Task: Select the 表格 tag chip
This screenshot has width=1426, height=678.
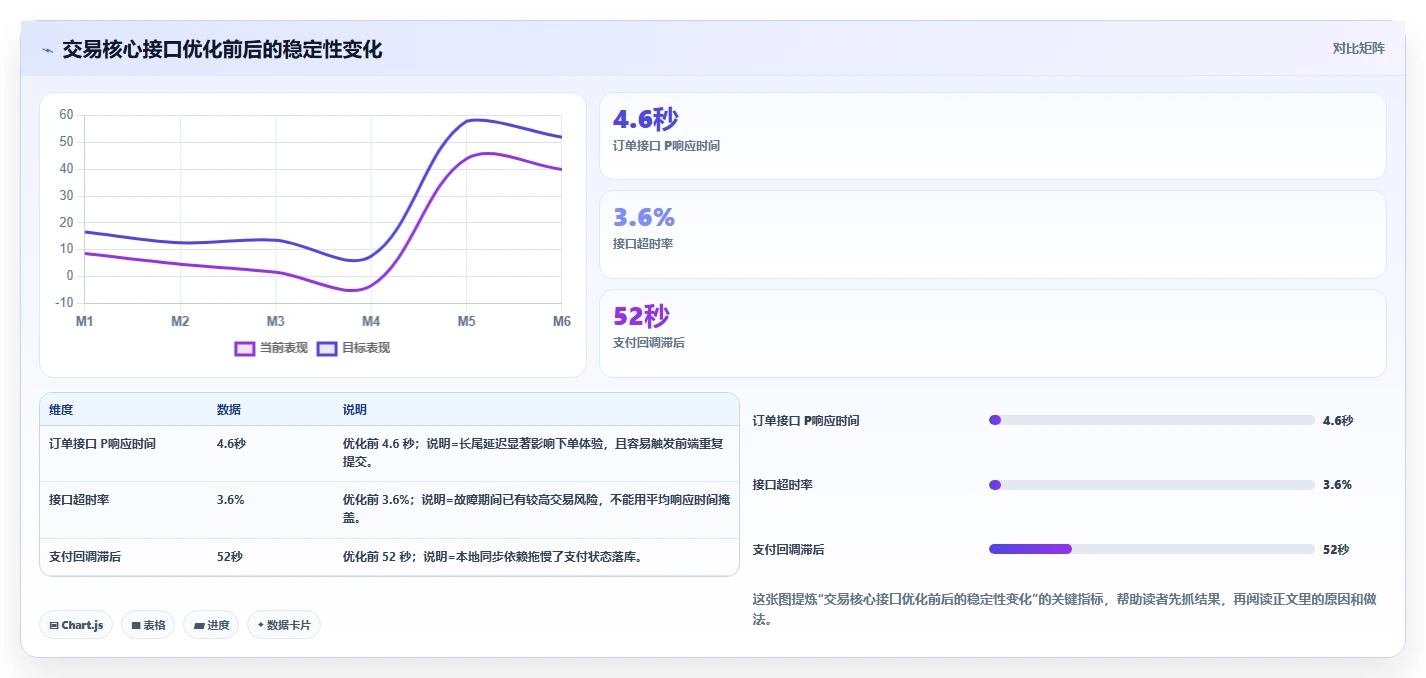Action: [148, 625]
